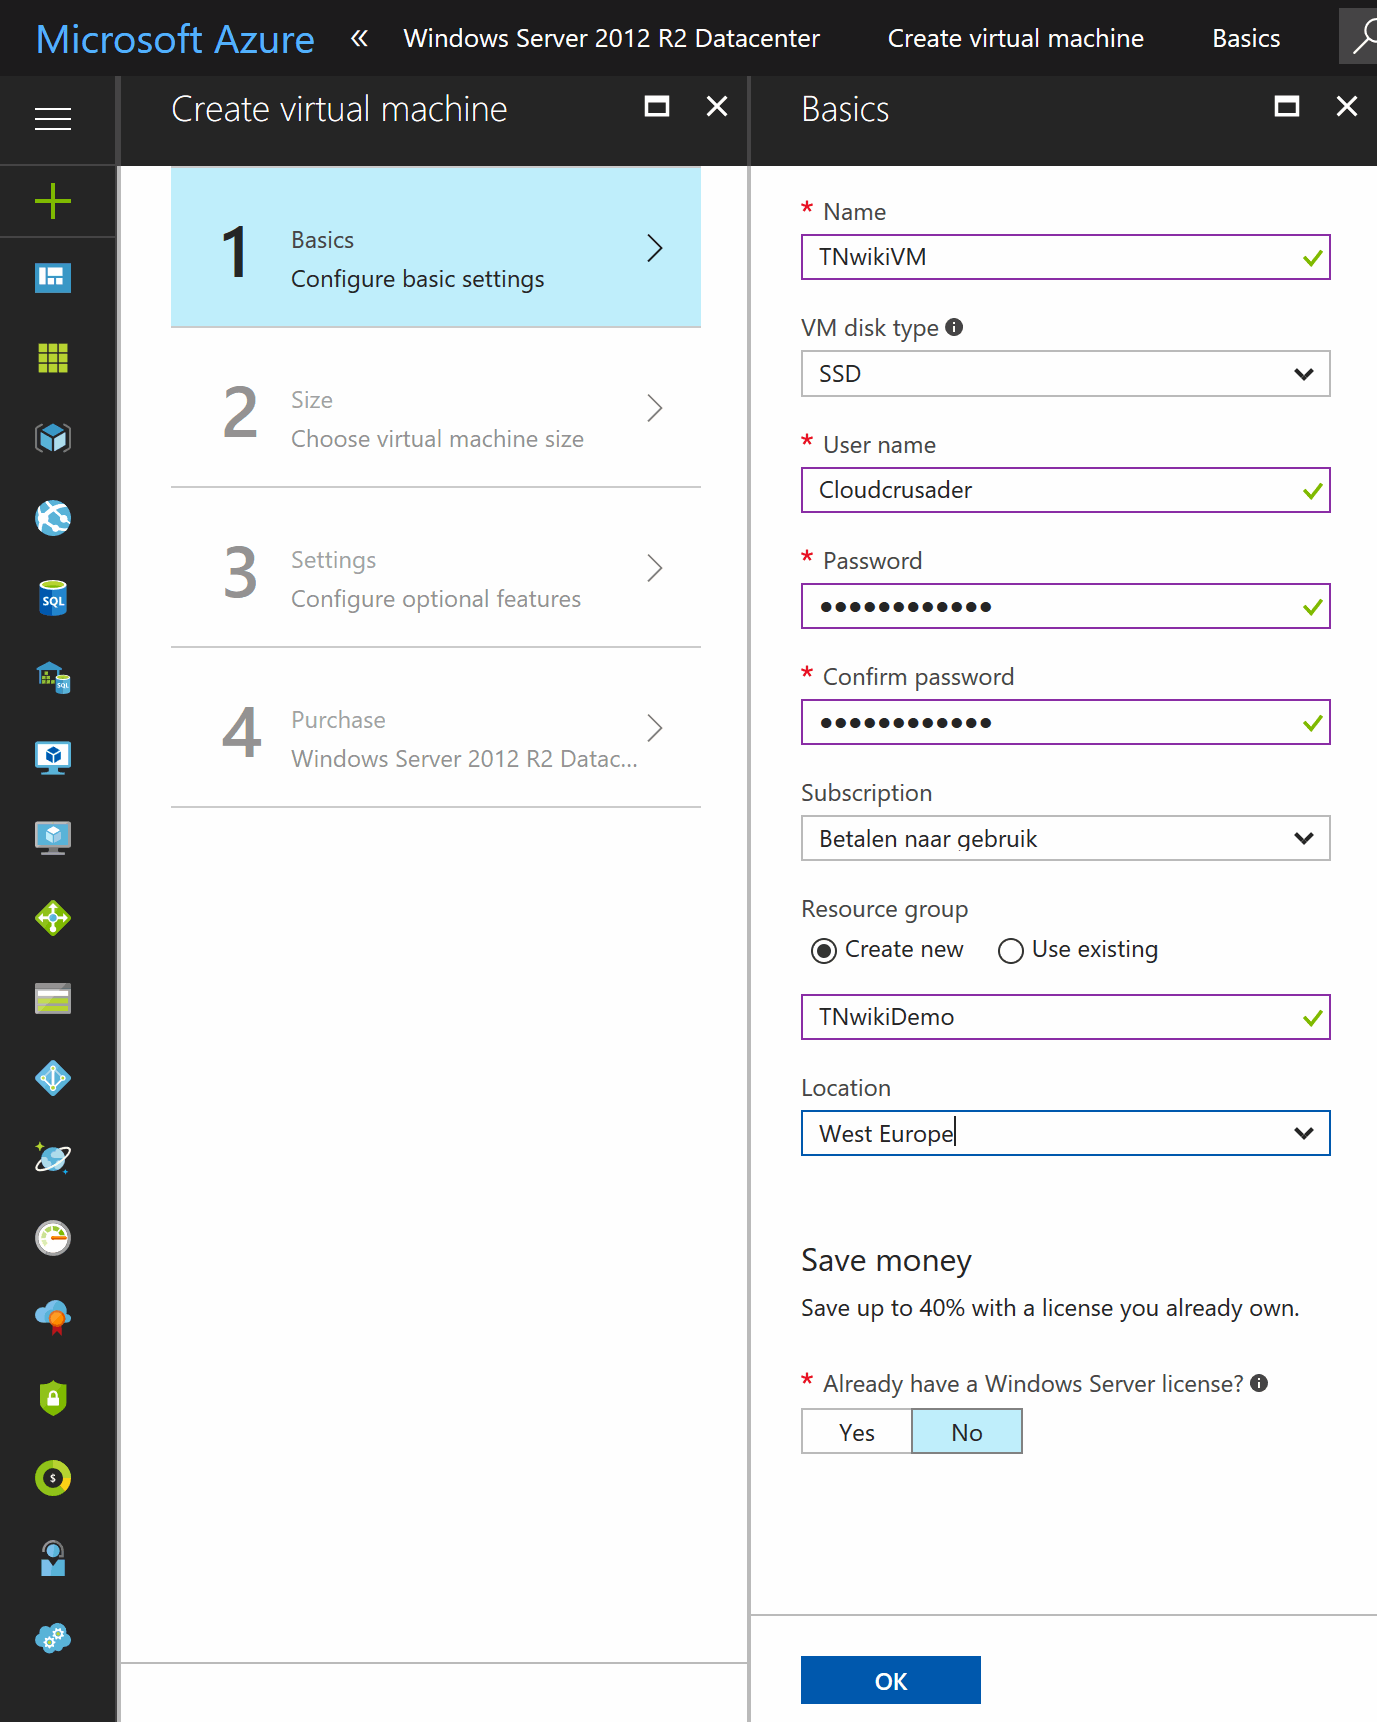Select the Create new radio button

pyautogui.click(x=824, y=950)
